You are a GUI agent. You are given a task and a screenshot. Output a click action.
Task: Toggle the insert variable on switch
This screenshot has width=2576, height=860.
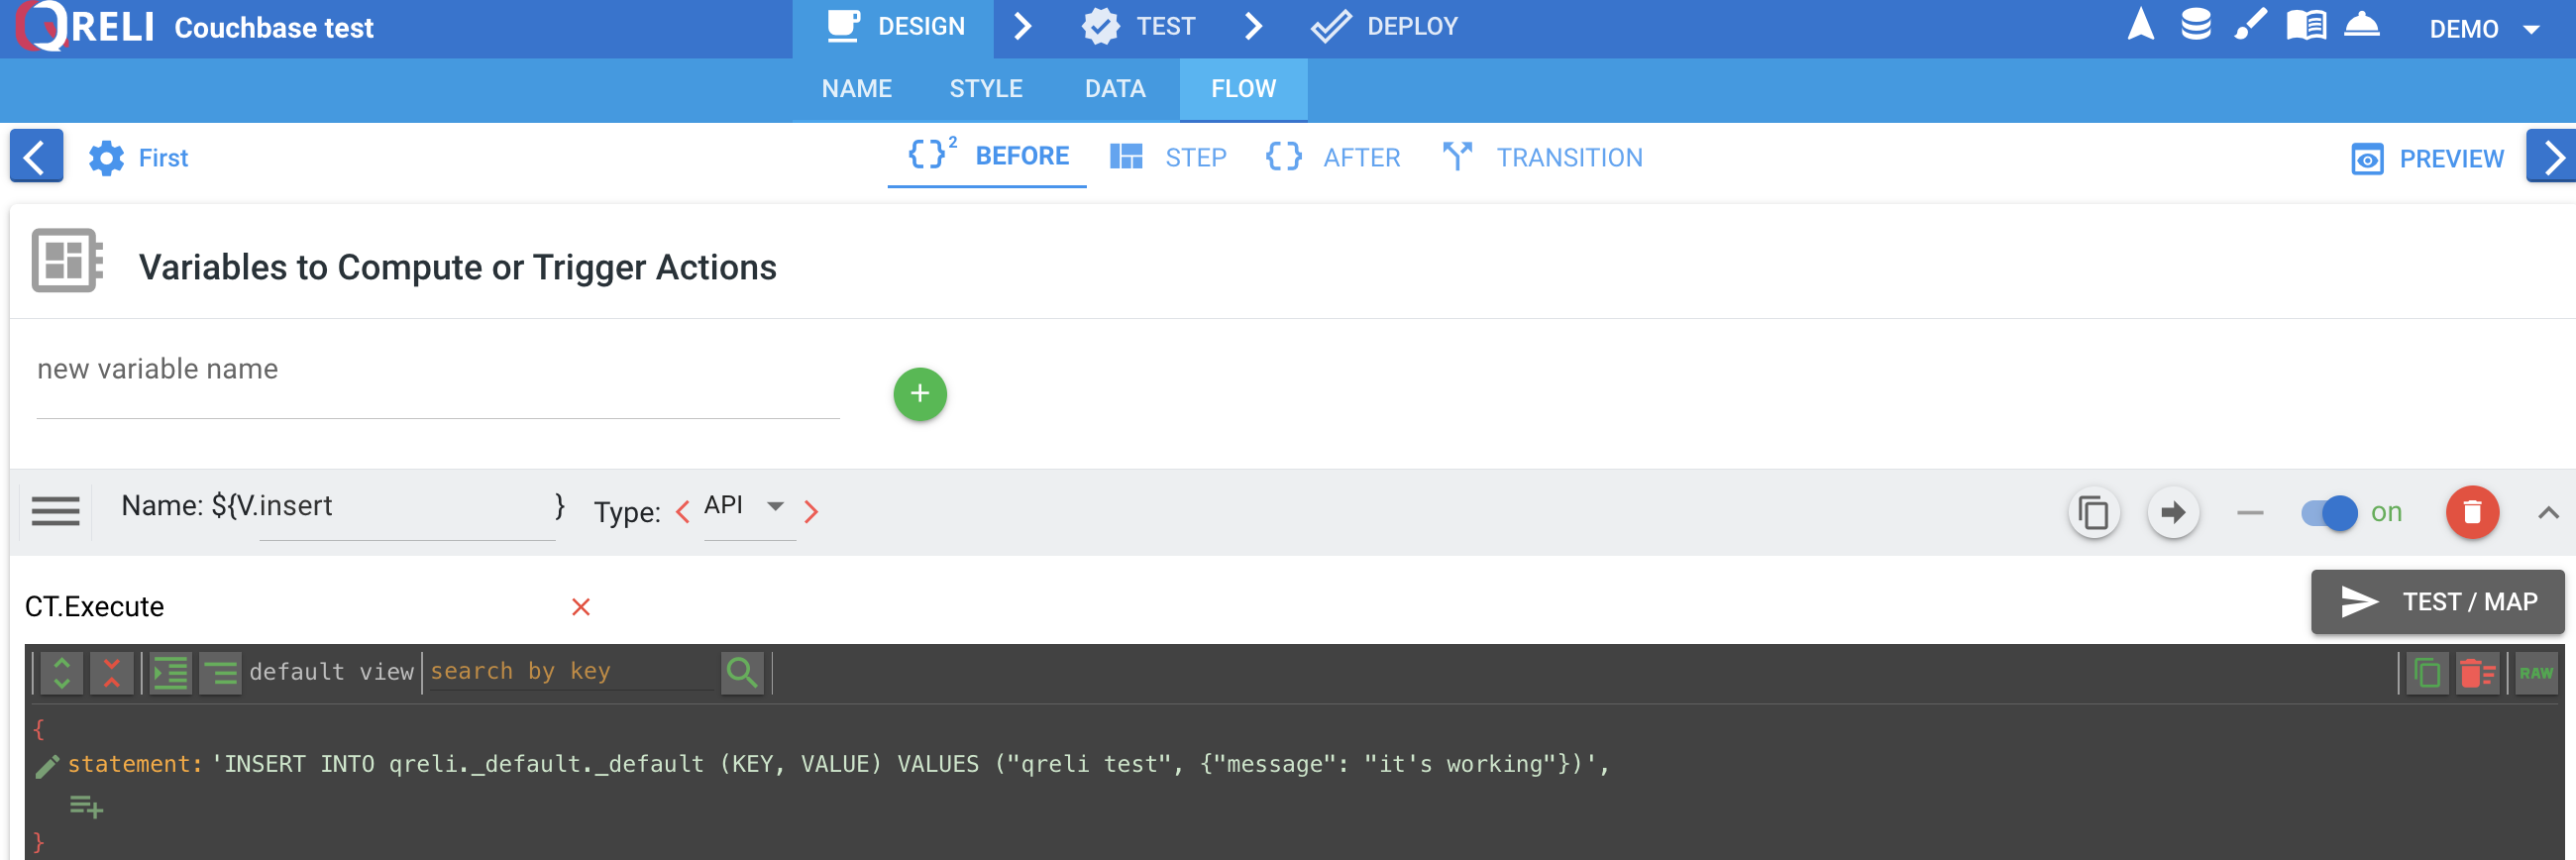click(2329, 513)
